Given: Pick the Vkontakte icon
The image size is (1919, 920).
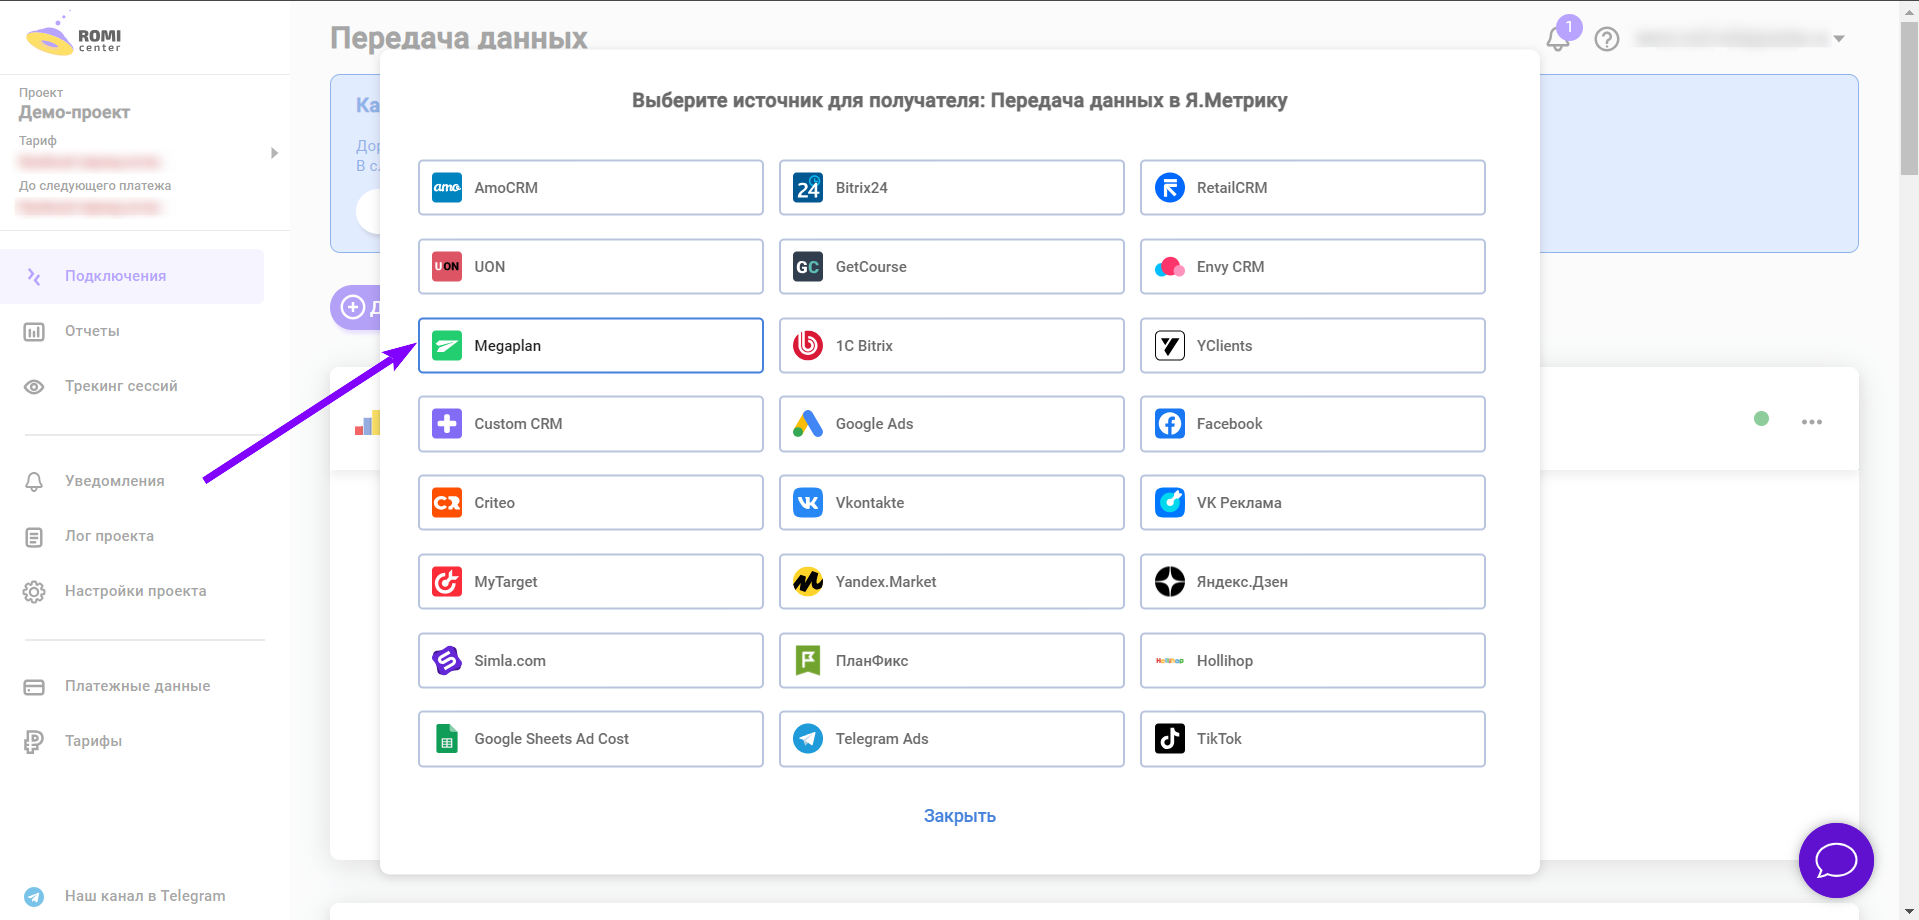Looking at the screenshot, I should coord(808,502).
